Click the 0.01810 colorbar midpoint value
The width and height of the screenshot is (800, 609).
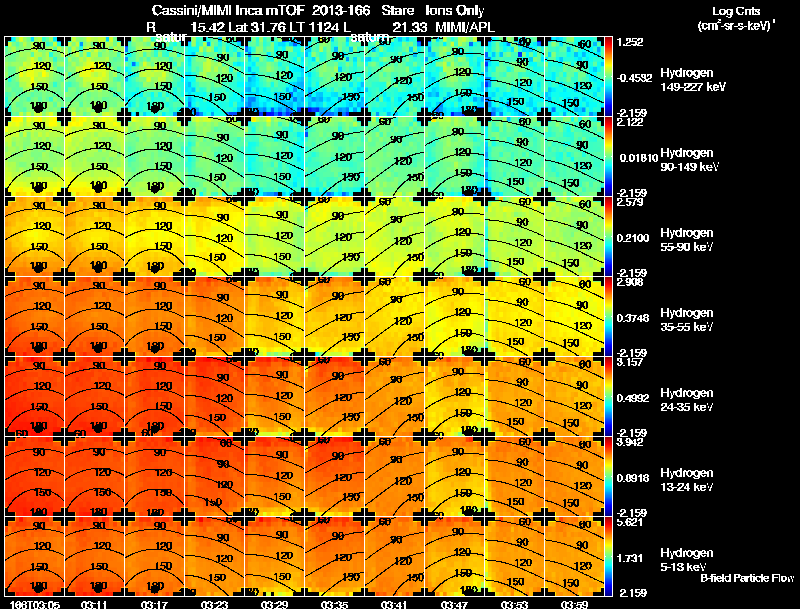point(639,158)
